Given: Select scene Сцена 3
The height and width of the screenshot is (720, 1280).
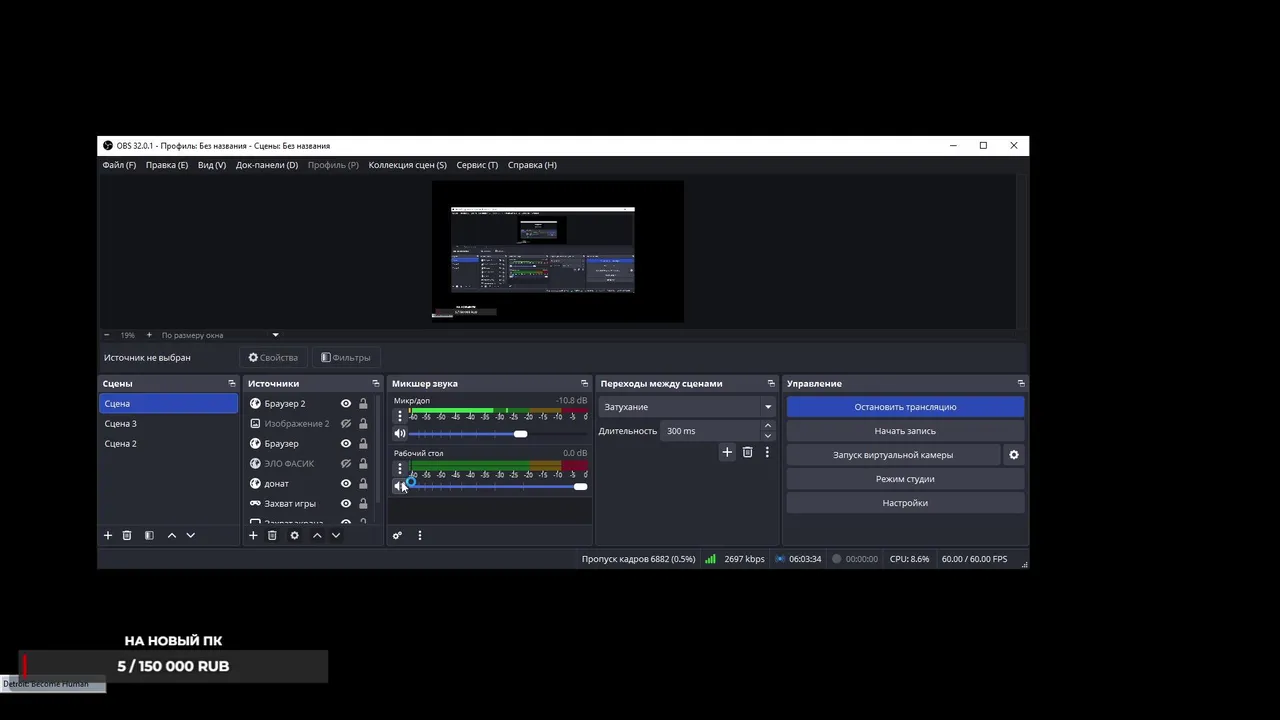Looking at the screenshot, I should pyautogui.click(x=169, y=423).
